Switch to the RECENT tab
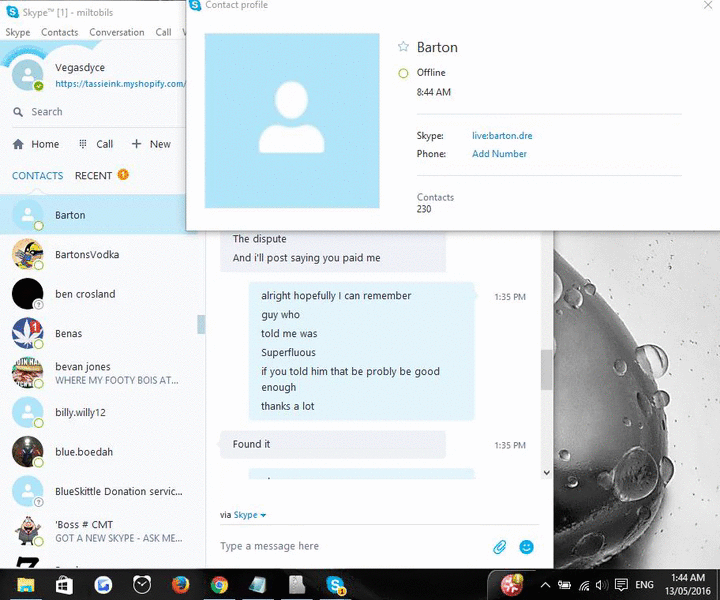Viewport: 720px width, 600px height. [93, 176]
